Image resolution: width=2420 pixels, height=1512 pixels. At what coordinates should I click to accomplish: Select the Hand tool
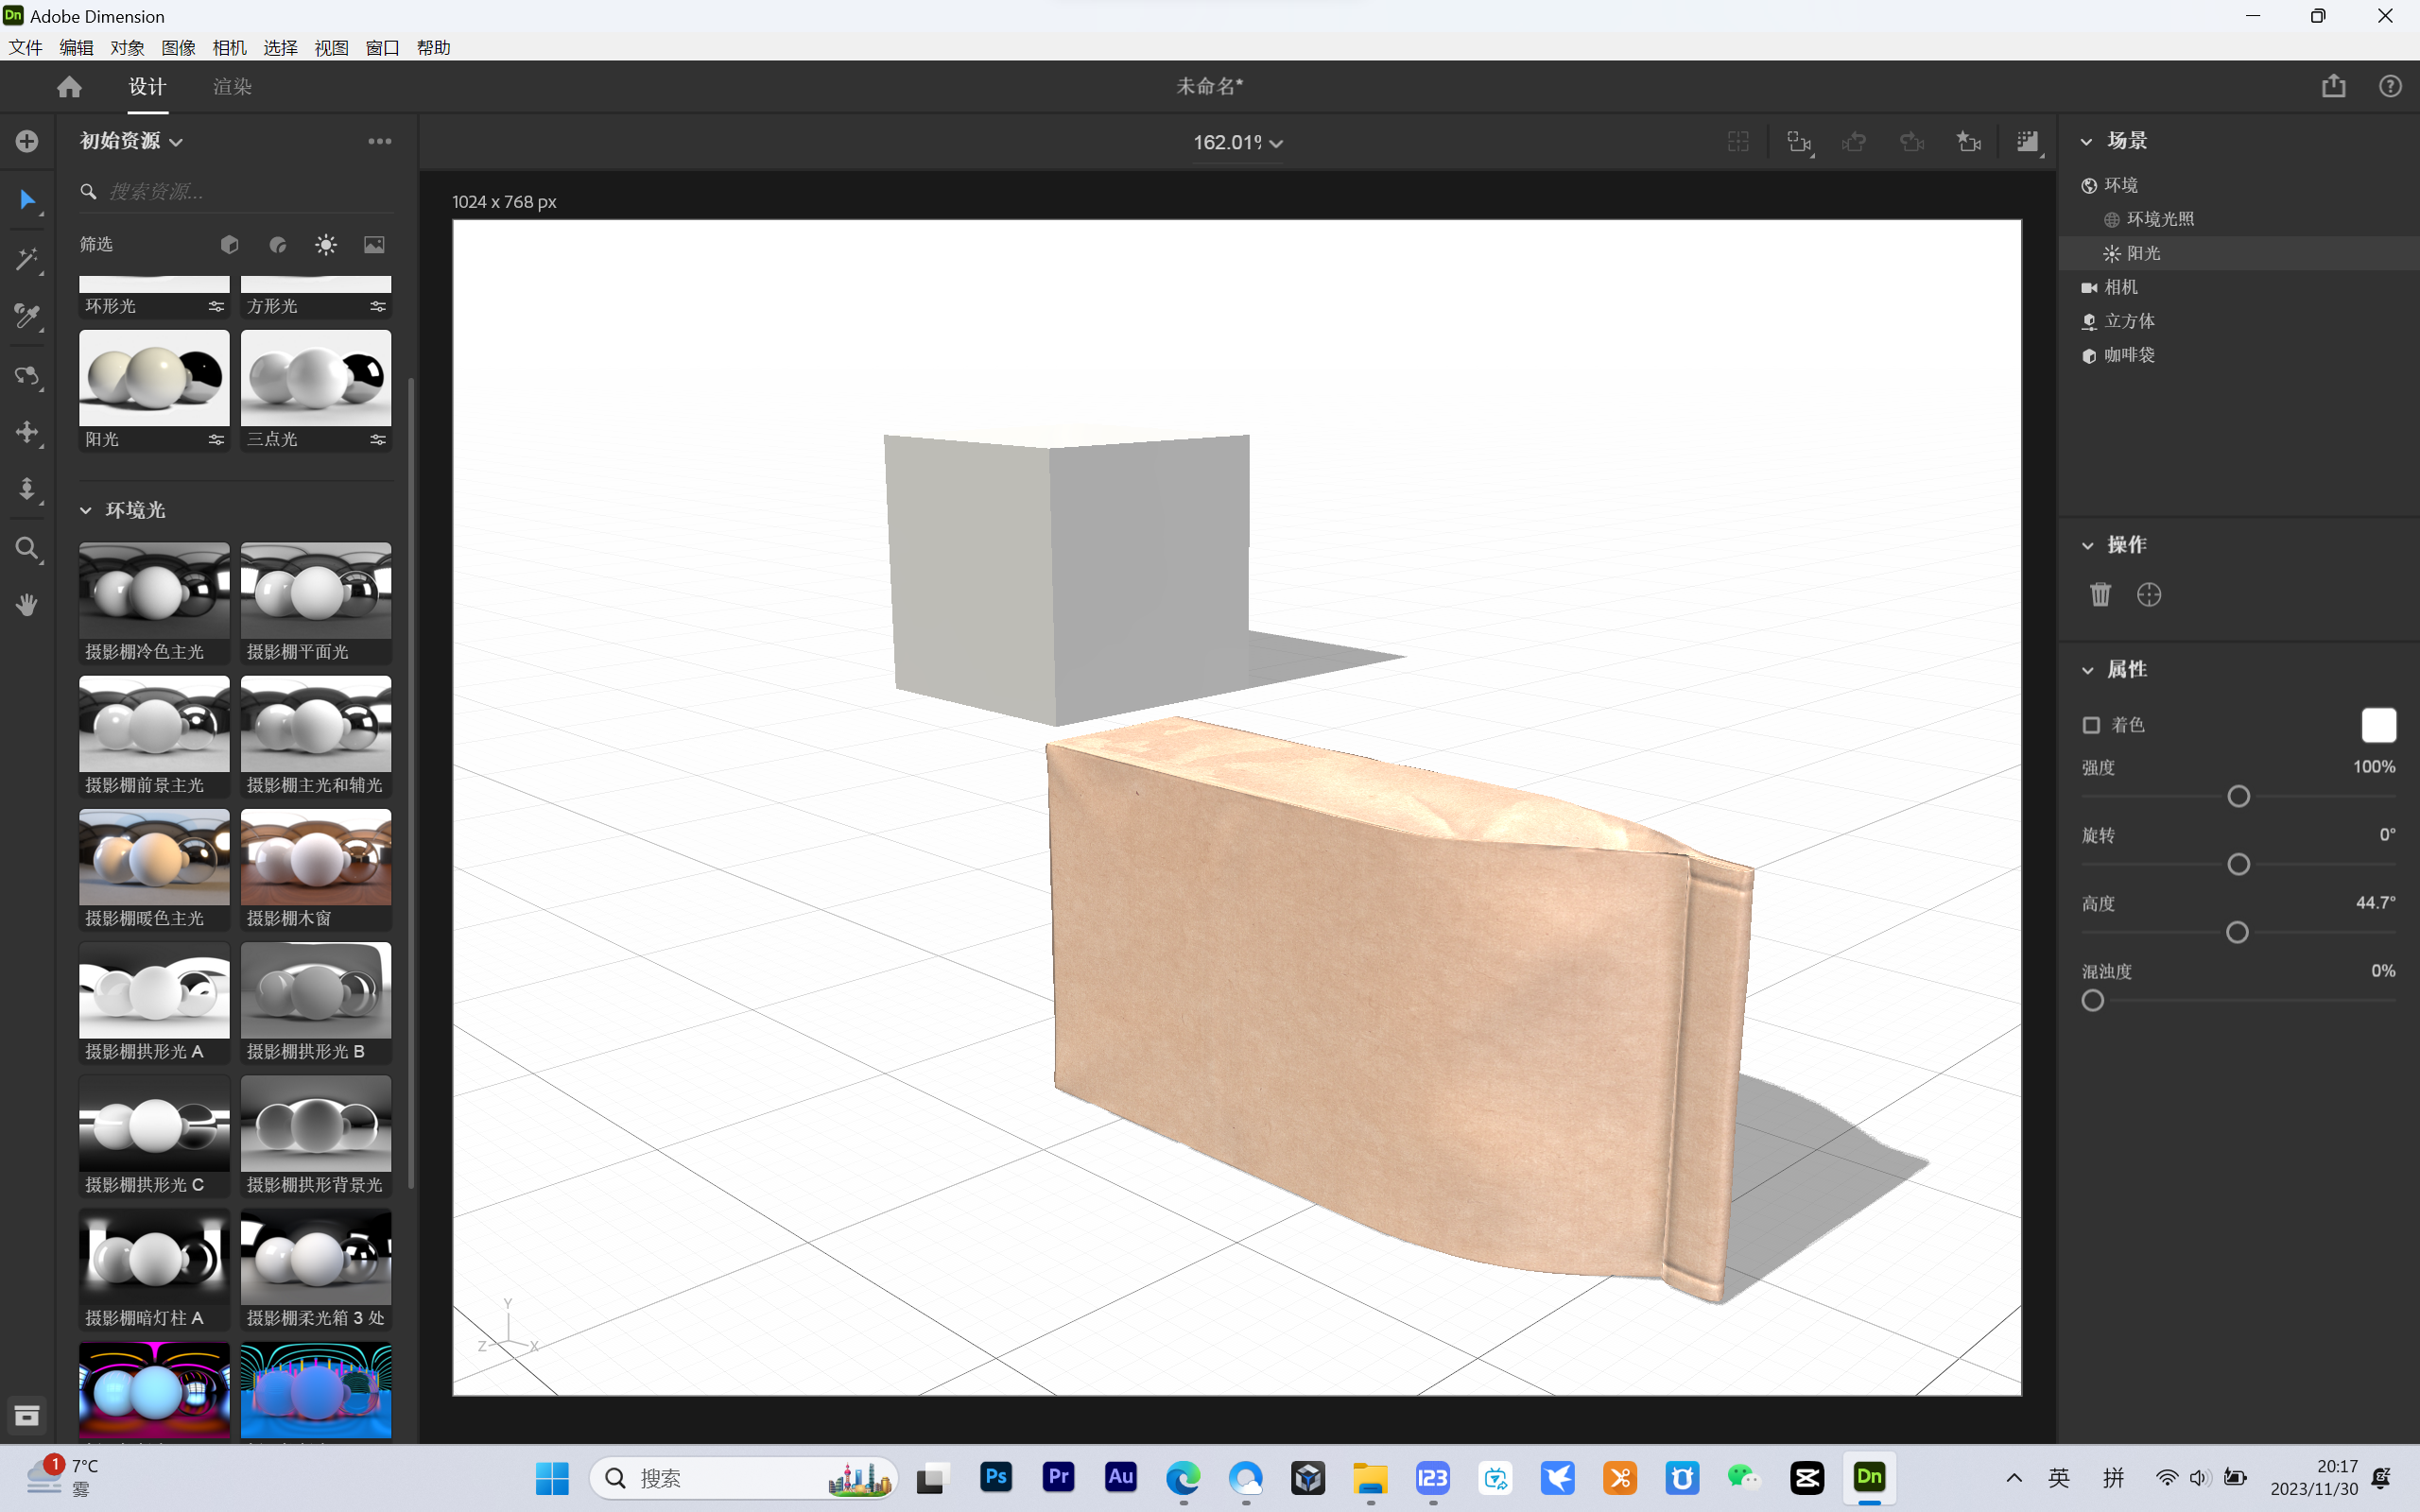pyautogui.click(x=27, y=604)
